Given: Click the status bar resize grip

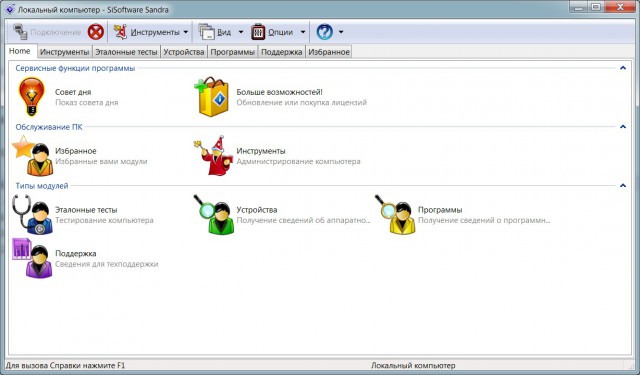Looking at the screenshot, I should (631, 366).
